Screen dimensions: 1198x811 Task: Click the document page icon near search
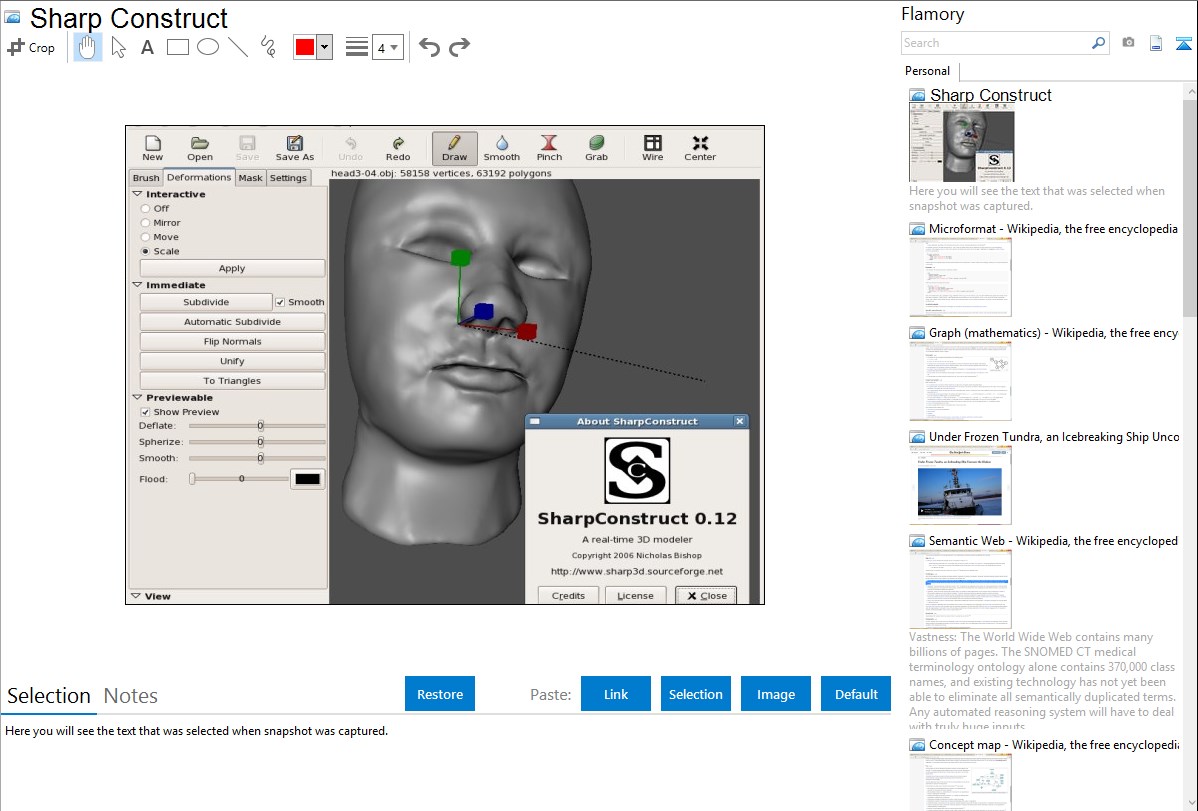[1156, 43]
